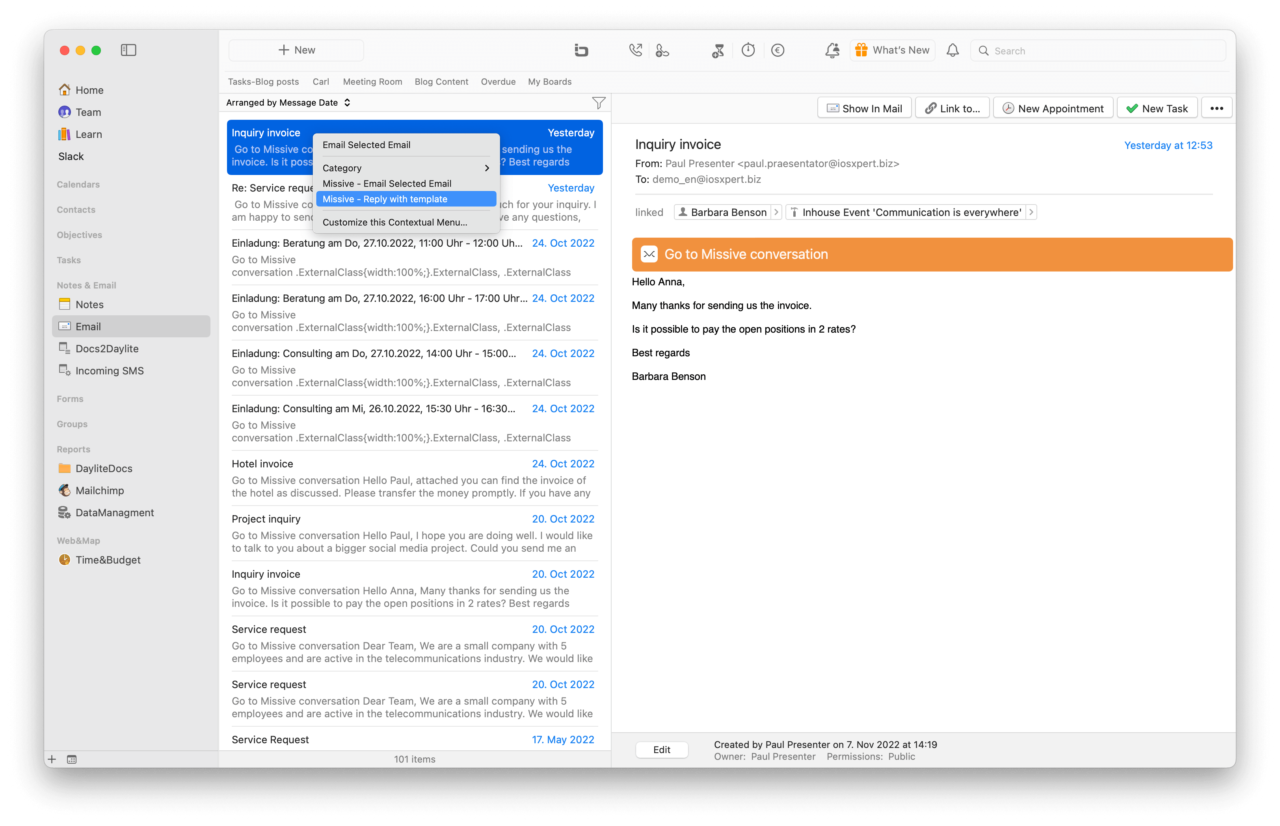Open Go to Missive conversation banner
This screenshot has width=1280, height=826.
pos(931,254)
